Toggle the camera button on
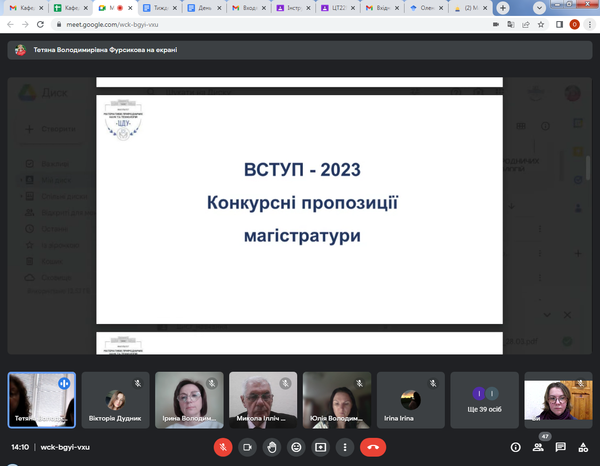Viewport: 600px width, 466px height. click(246, 448)
